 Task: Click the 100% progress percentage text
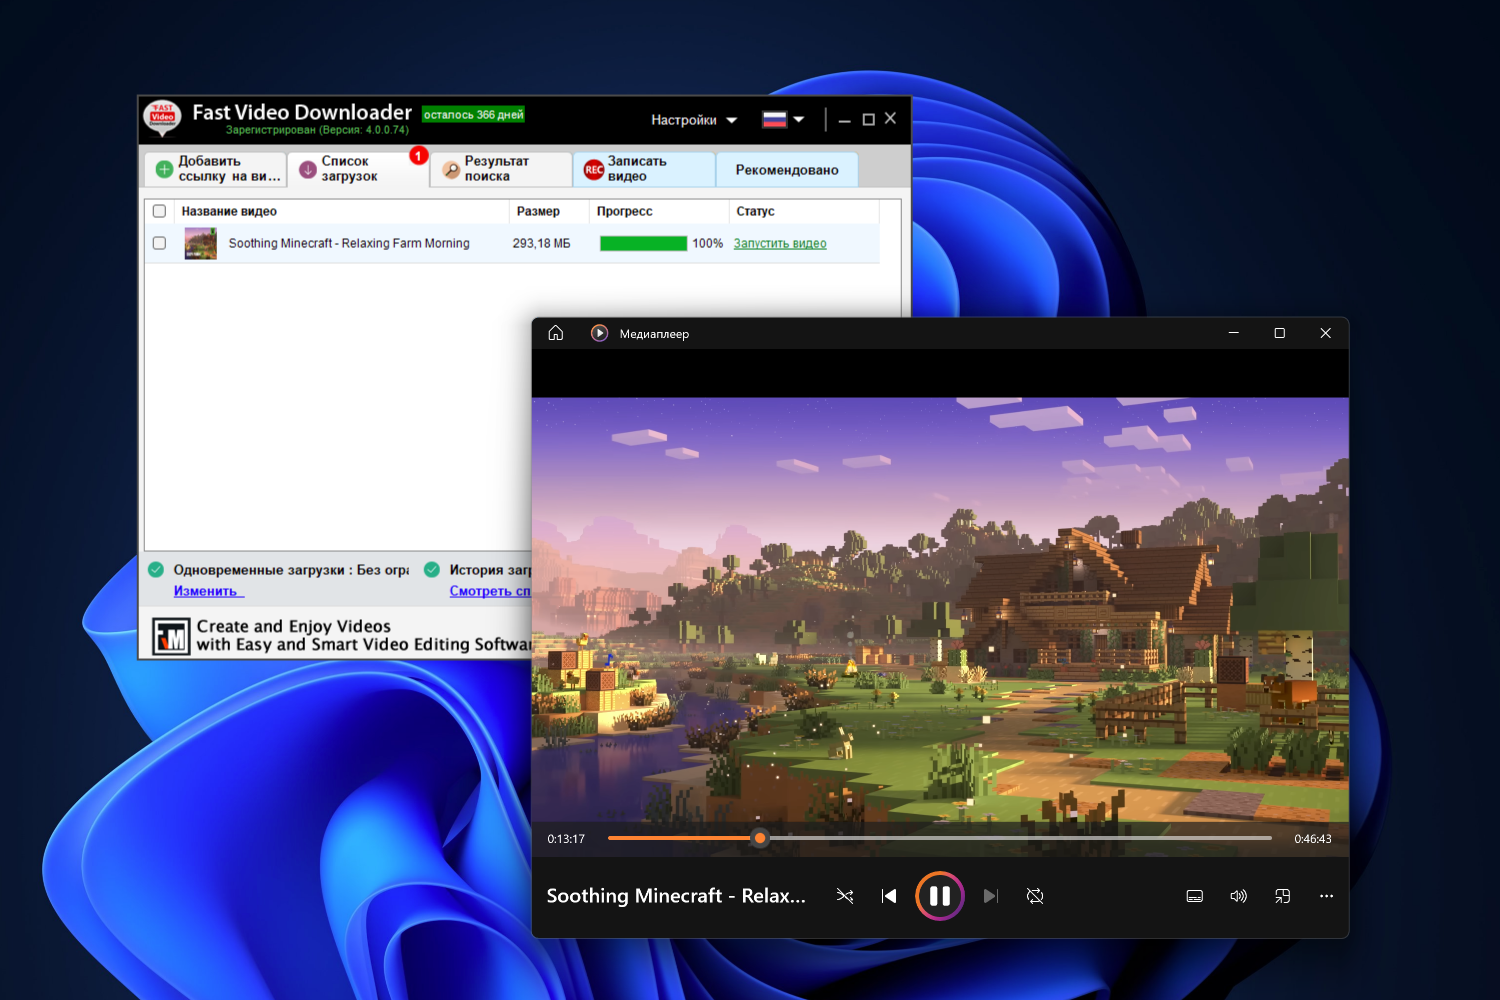707,243
